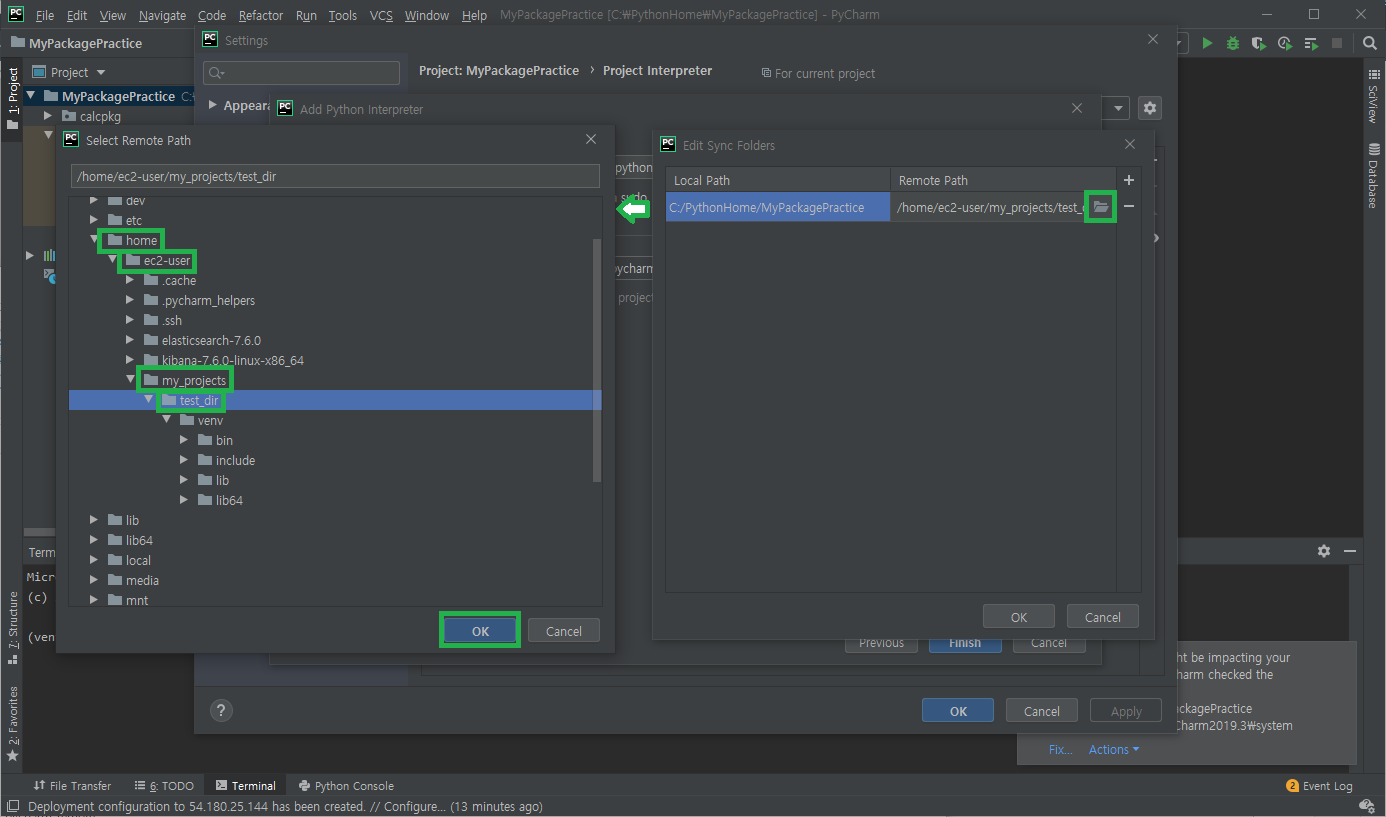Screen dimensions: 1386x817
Task: Open the VCS menu
Action: (x=381, y=15)
